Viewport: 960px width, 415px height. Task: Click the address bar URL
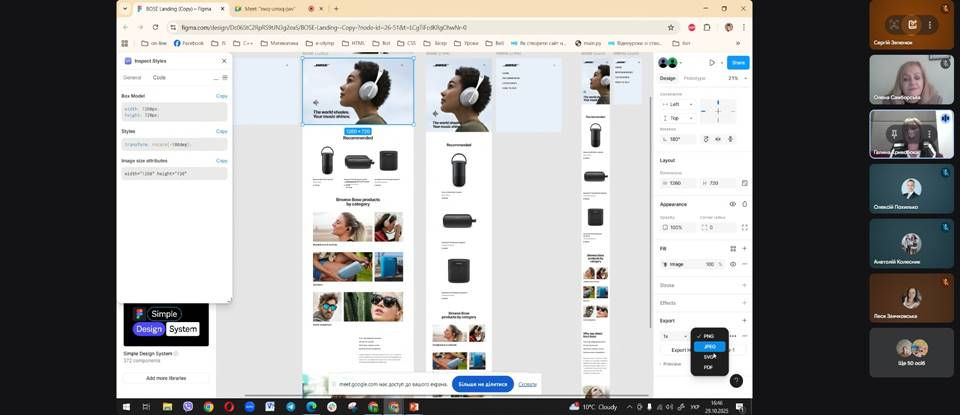point(323,28)
